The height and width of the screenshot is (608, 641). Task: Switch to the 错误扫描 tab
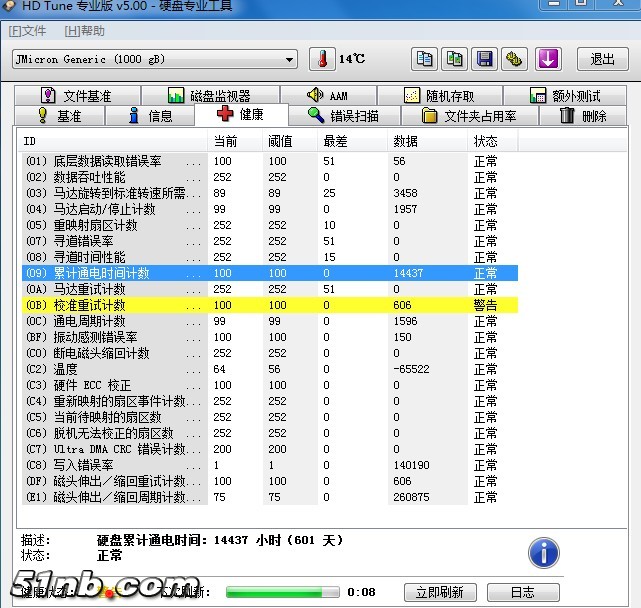(x=344, y=116)
